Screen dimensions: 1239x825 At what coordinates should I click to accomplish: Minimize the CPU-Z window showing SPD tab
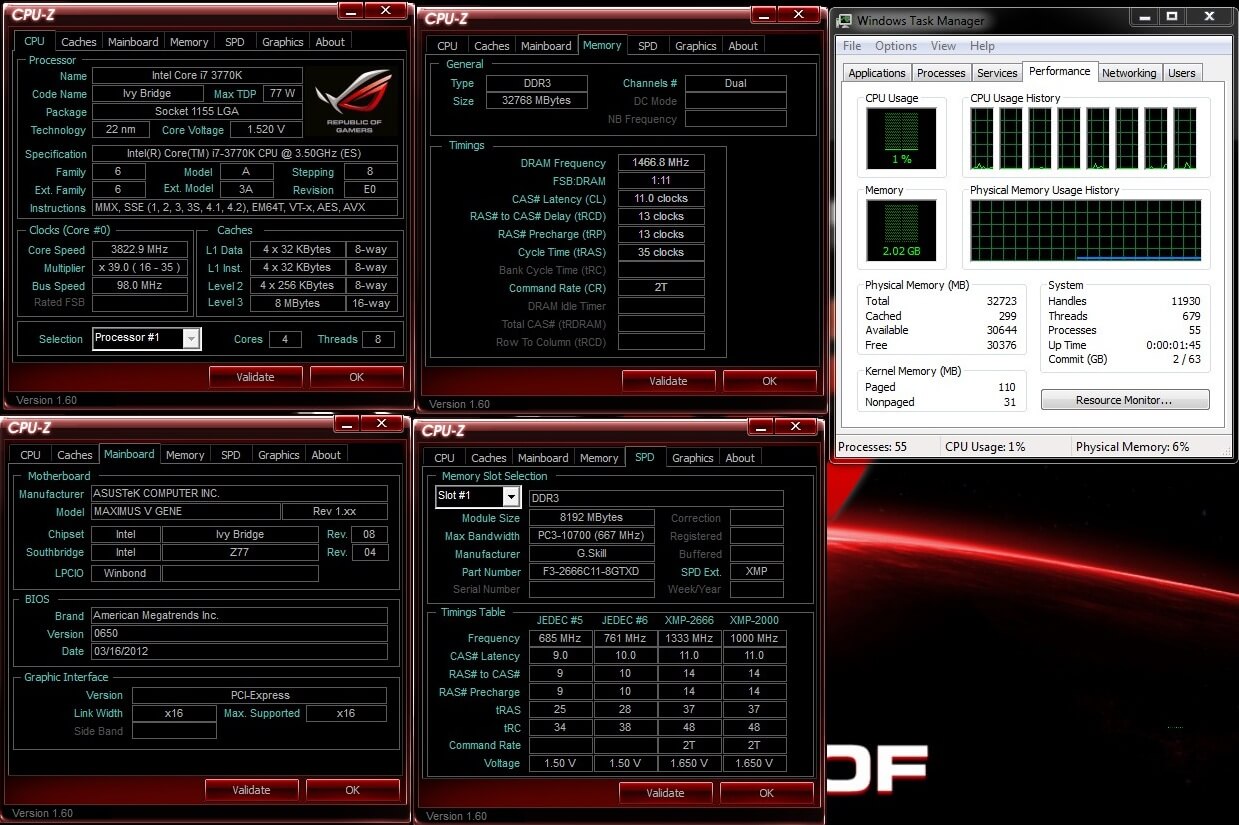(763, 427)
